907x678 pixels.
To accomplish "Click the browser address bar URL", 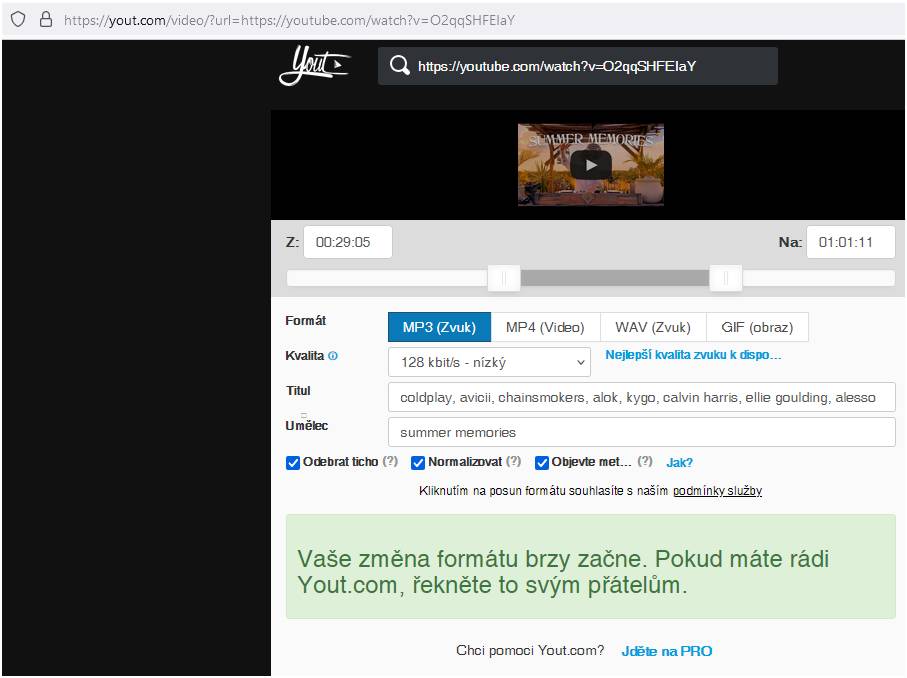I will pos(289,20).
